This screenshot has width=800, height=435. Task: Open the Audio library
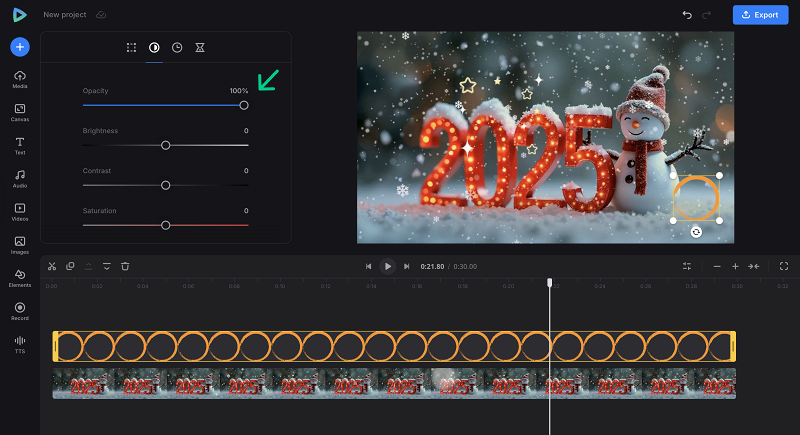tap(20, 178)
